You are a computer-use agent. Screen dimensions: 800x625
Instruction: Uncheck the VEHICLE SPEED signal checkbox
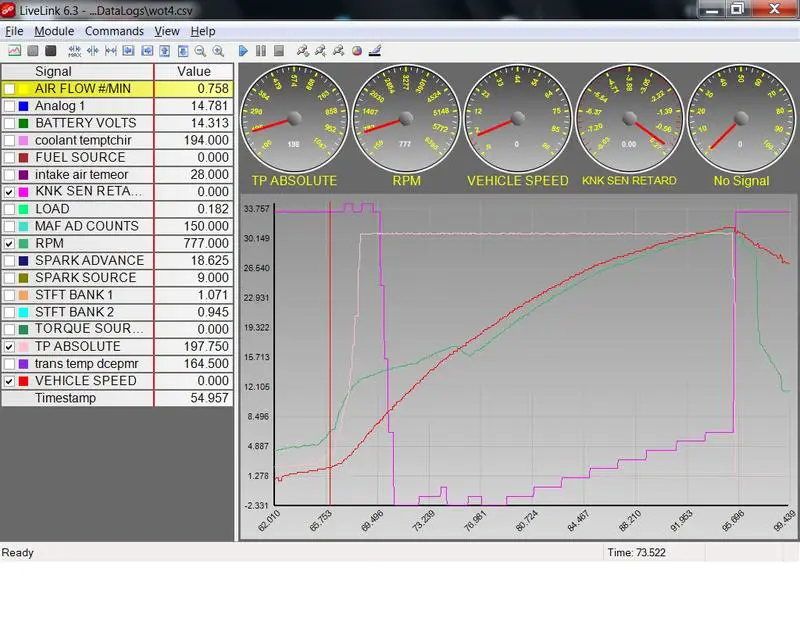pos(9,381)
